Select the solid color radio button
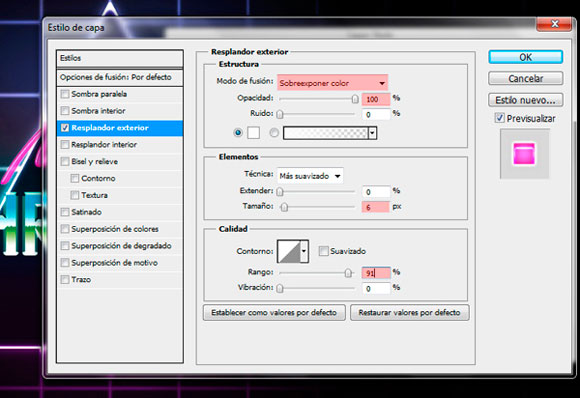Viewport: 580px width, 398px height. click(x=238, y=132)
